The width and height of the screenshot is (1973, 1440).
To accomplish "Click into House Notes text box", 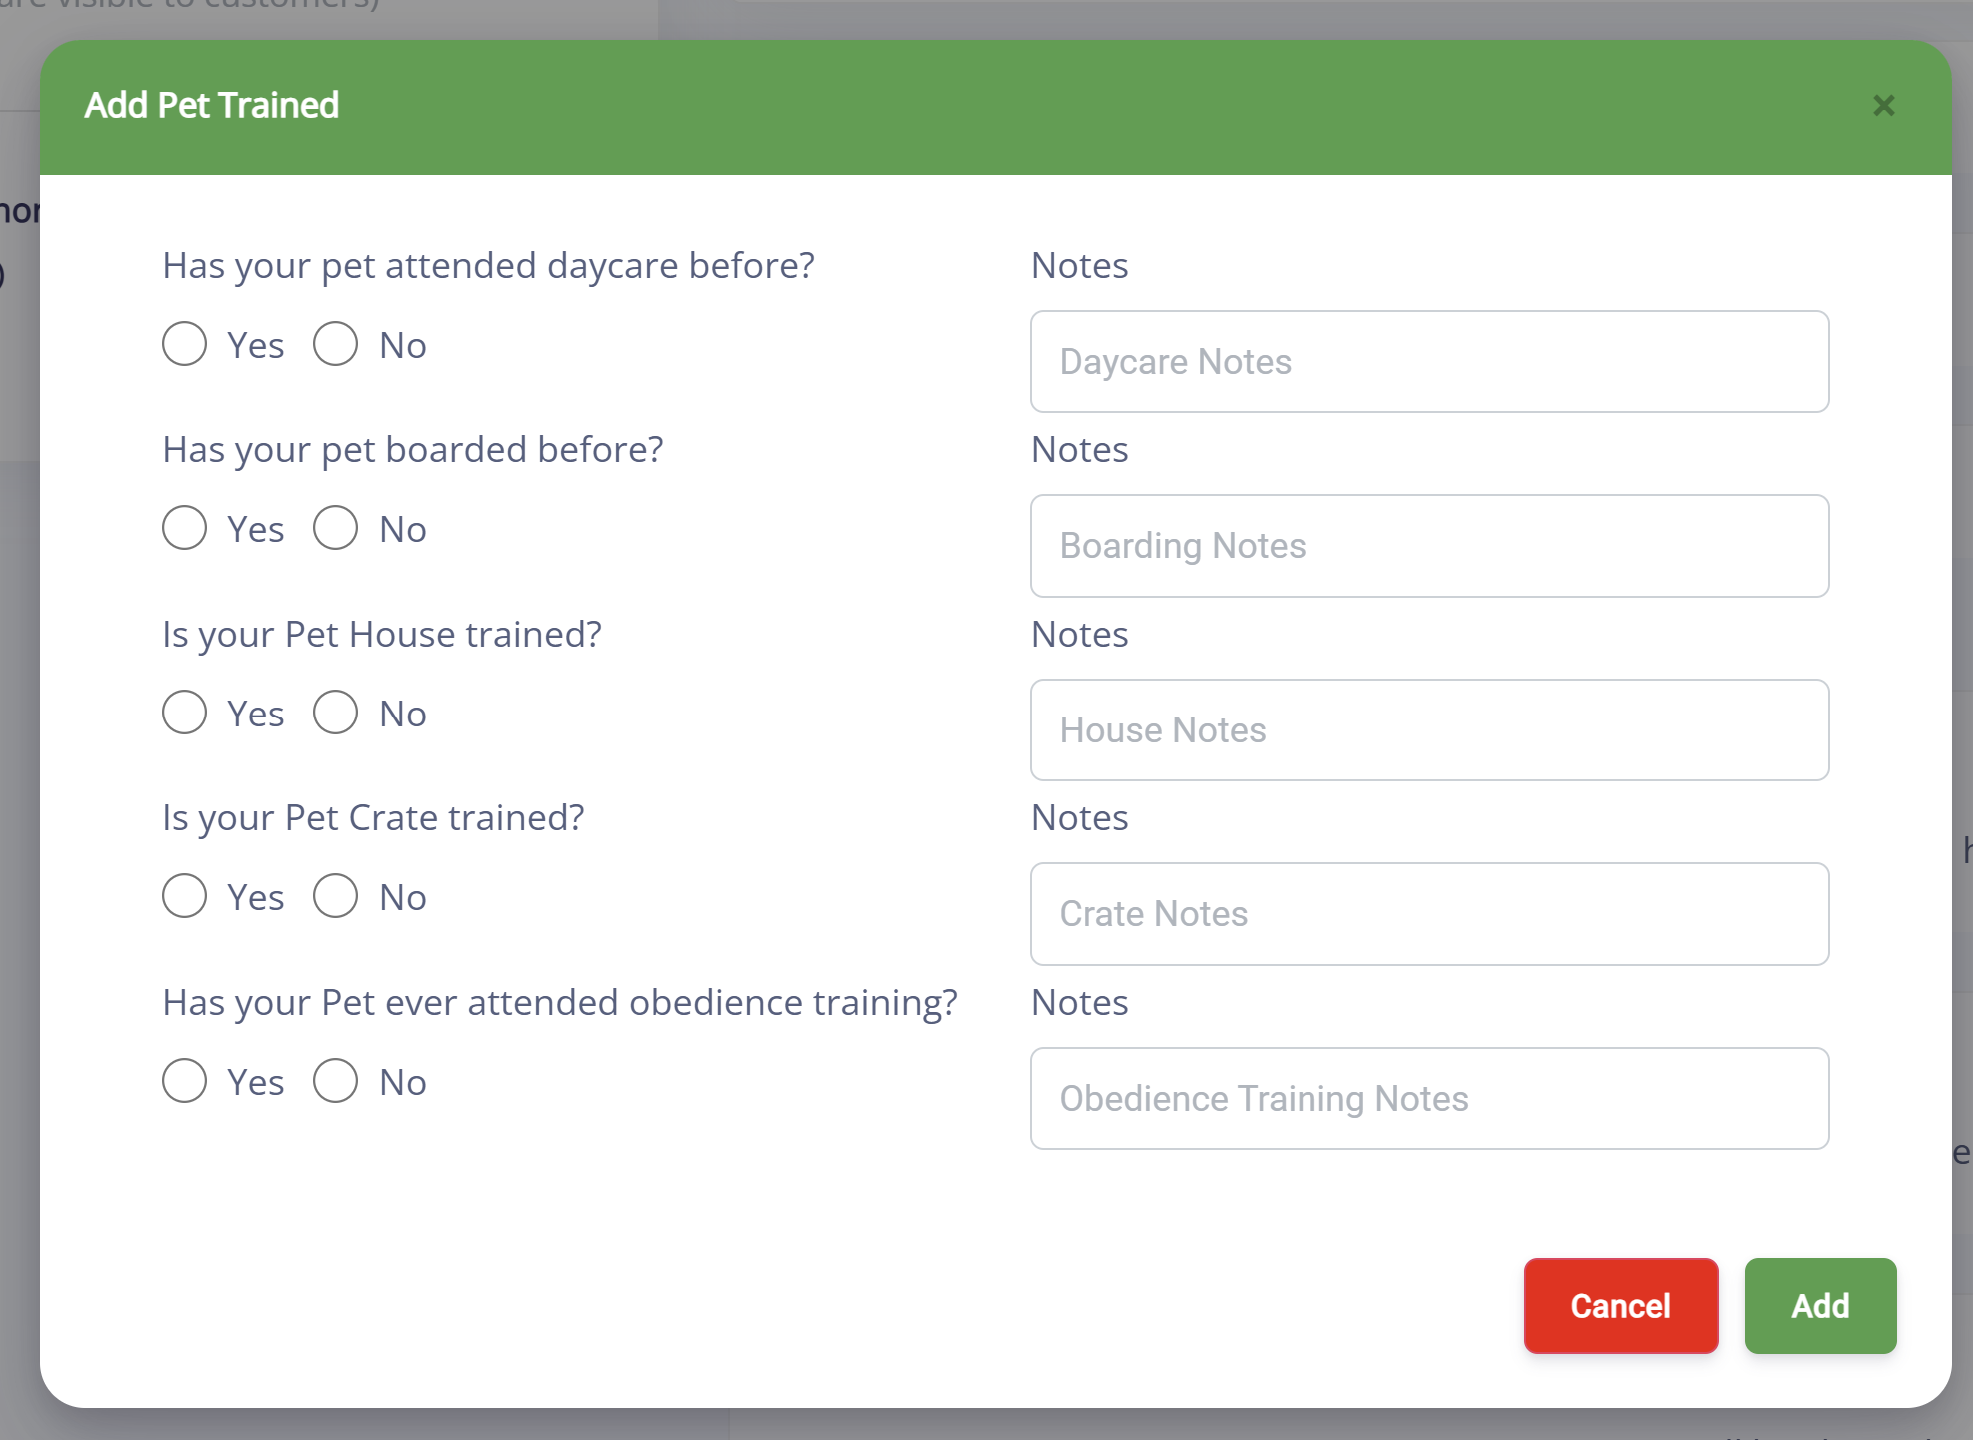I will click(1429, 730).
